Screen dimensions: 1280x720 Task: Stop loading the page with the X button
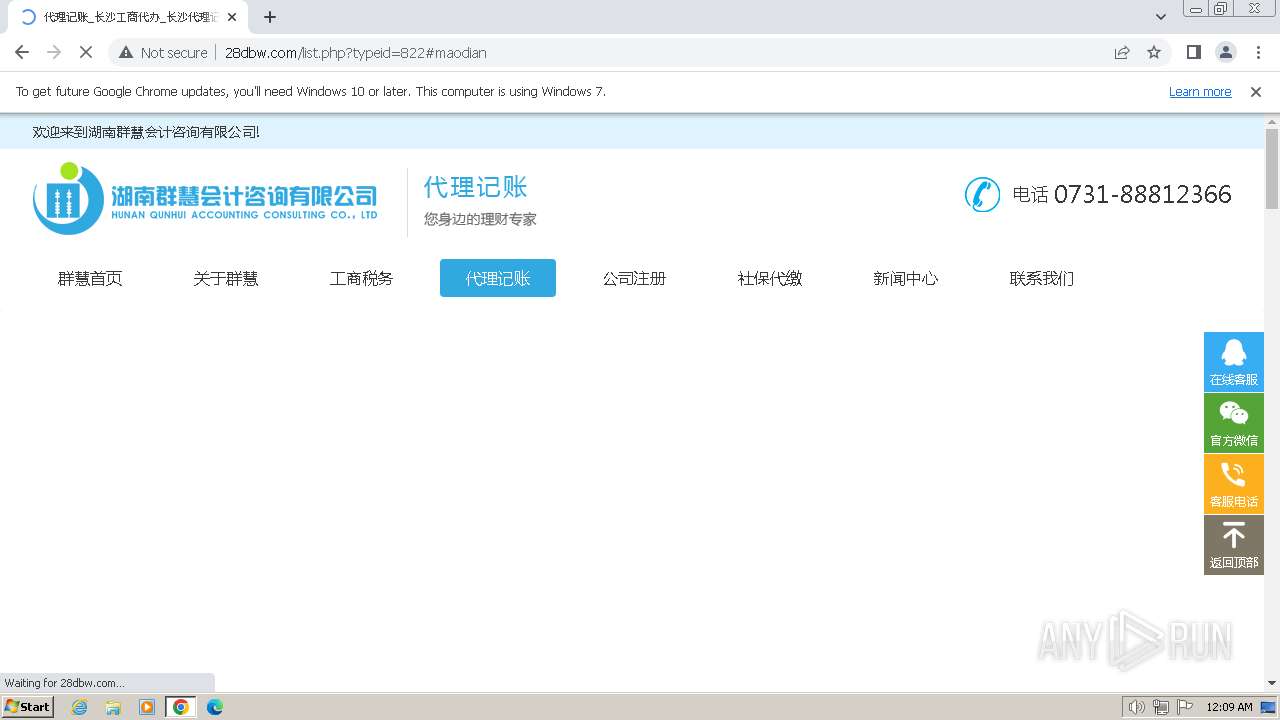85,52
